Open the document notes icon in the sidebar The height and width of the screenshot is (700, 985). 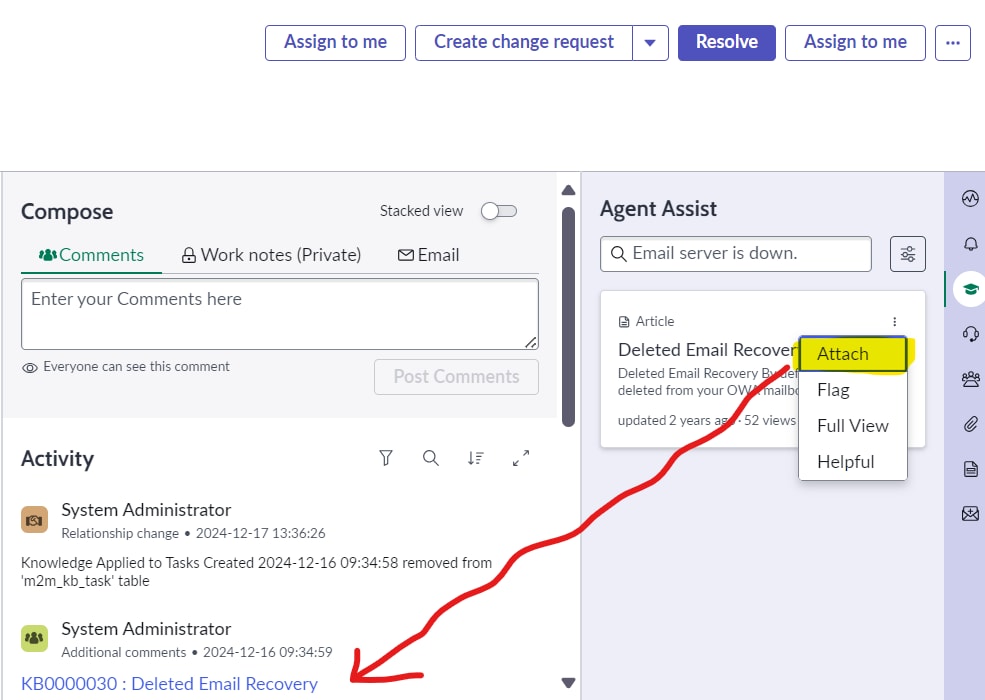[x=969, y=468]
